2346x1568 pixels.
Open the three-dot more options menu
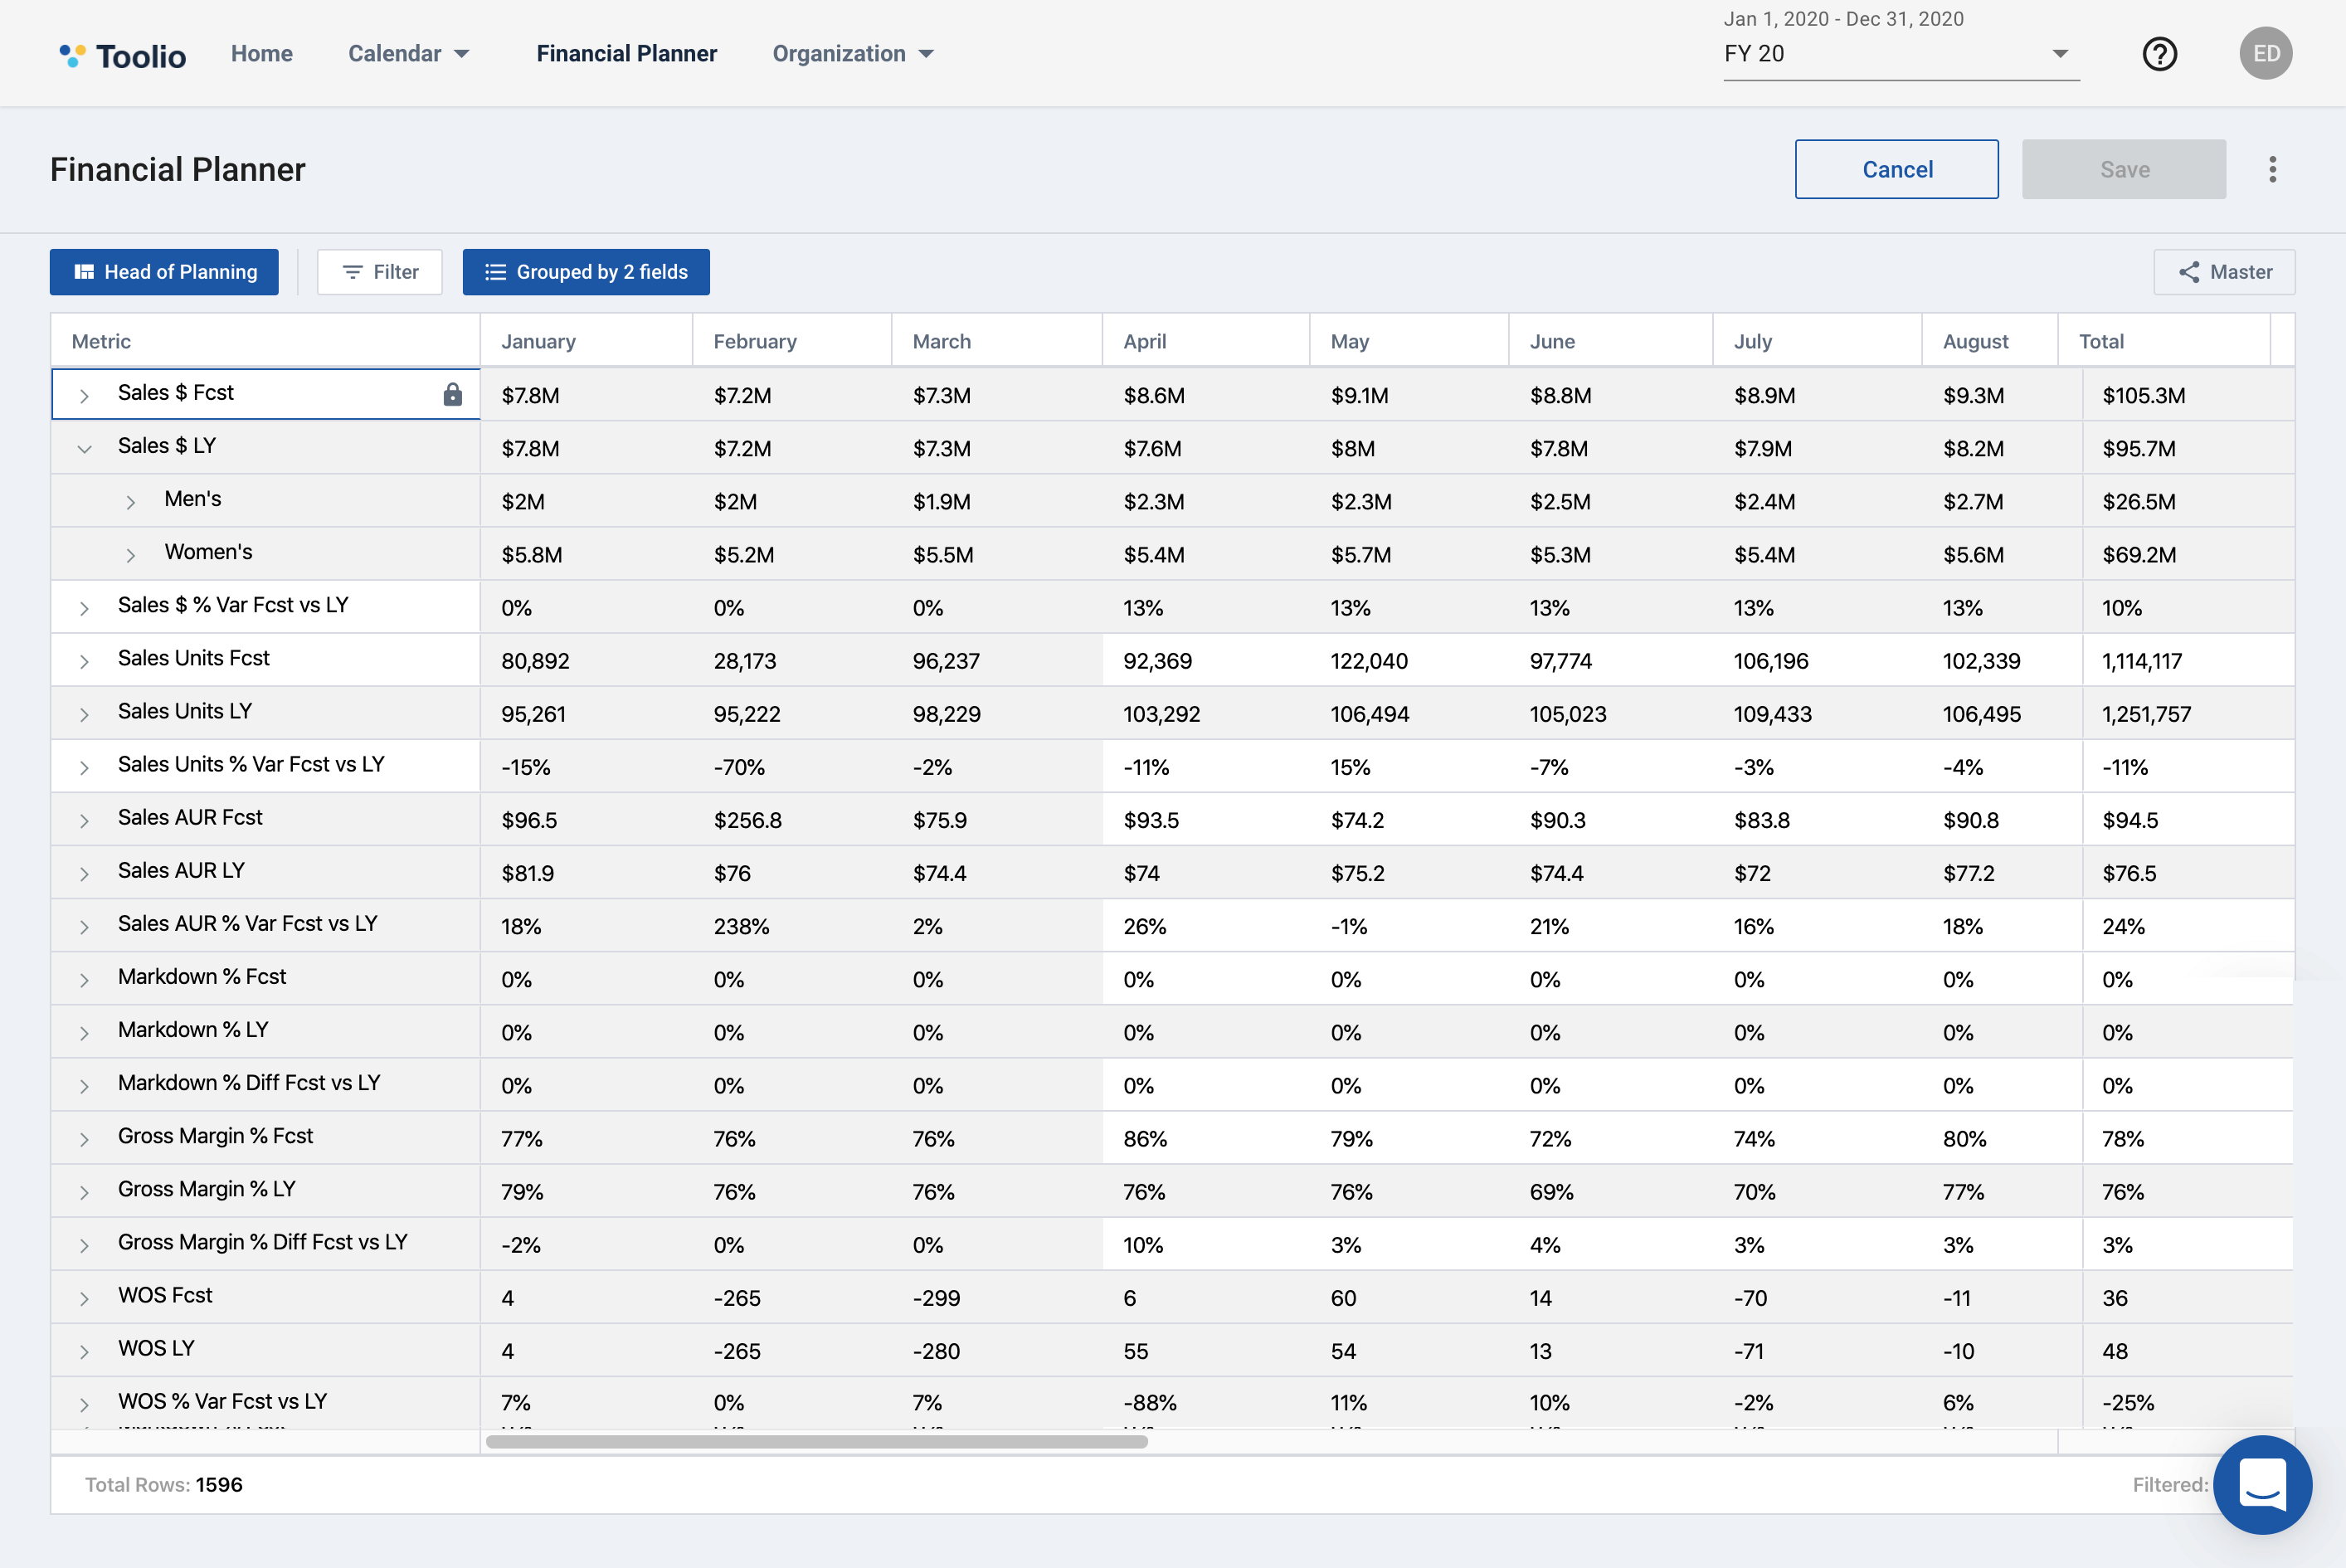click(x=2273, y=169)
